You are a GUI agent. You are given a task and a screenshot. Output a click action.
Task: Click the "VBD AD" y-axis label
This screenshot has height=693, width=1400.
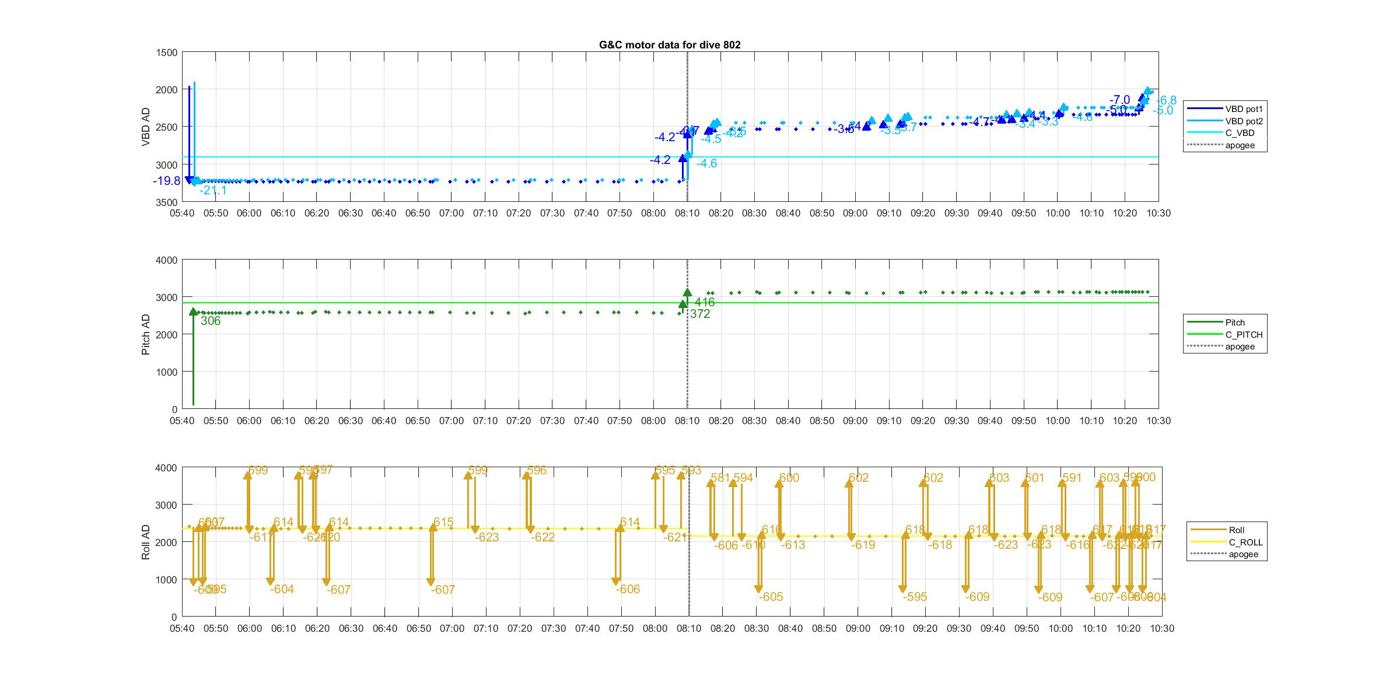146,127
